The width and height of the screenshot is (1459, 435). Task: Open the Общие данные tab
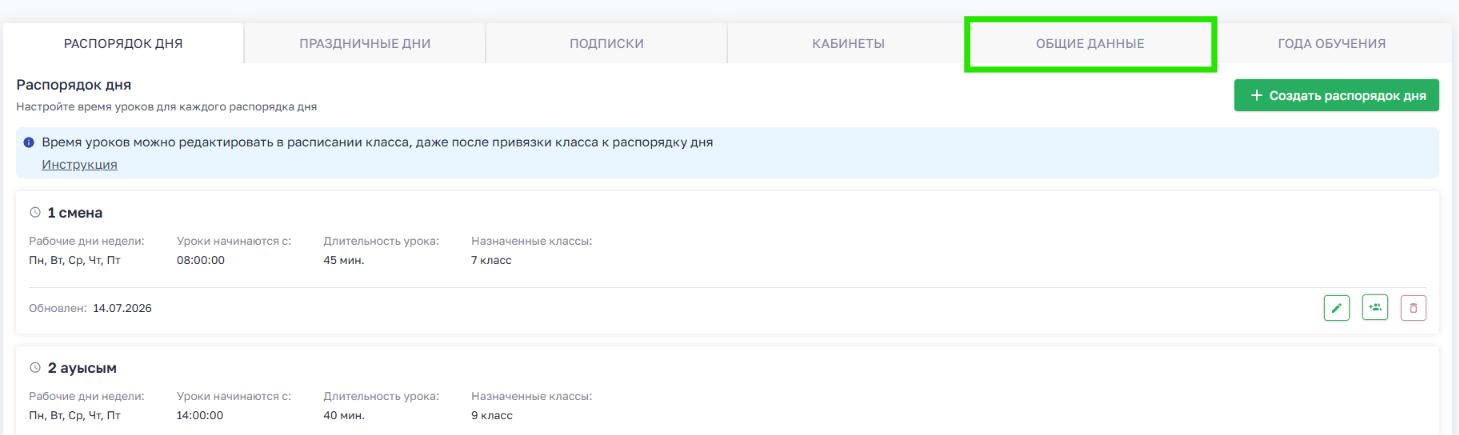(1090, 43)
